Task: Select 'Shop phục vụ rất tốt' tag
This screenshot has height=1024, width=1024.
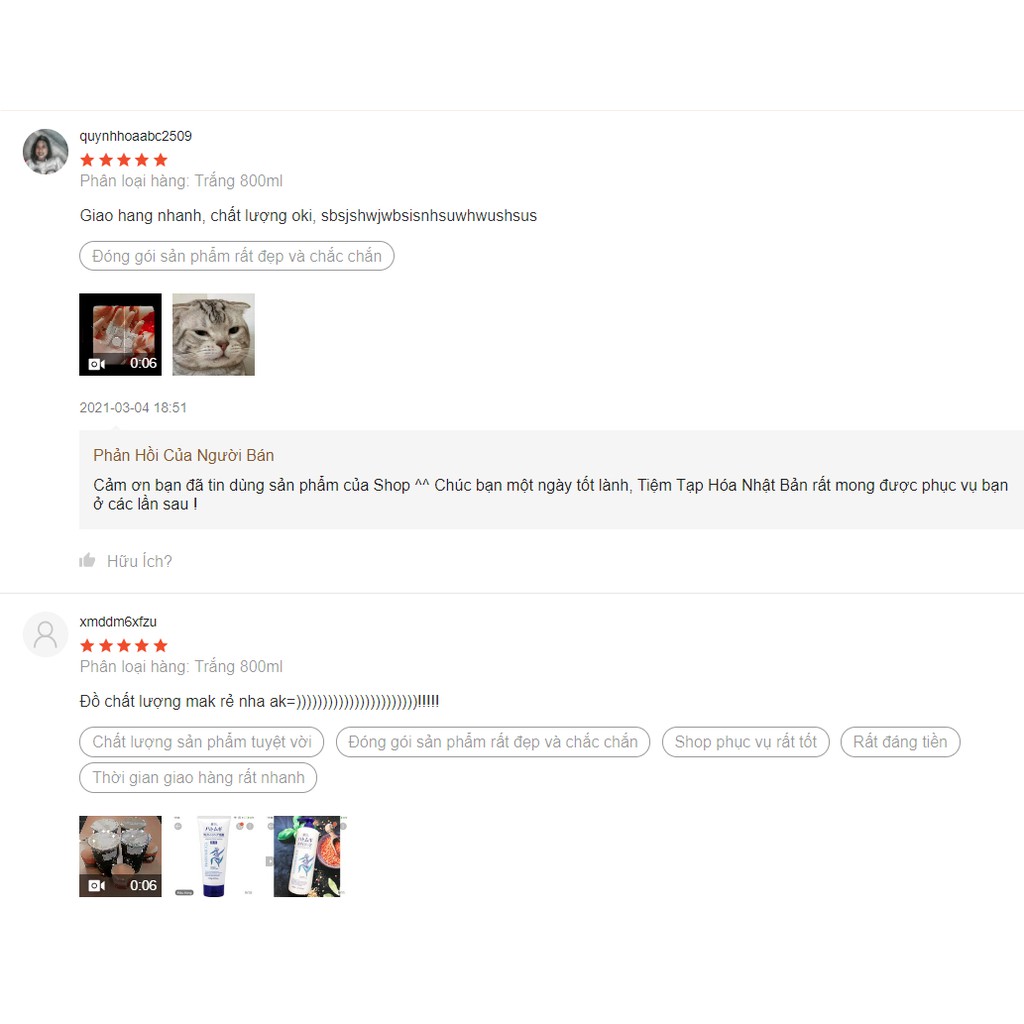Action: pos(746,742)
